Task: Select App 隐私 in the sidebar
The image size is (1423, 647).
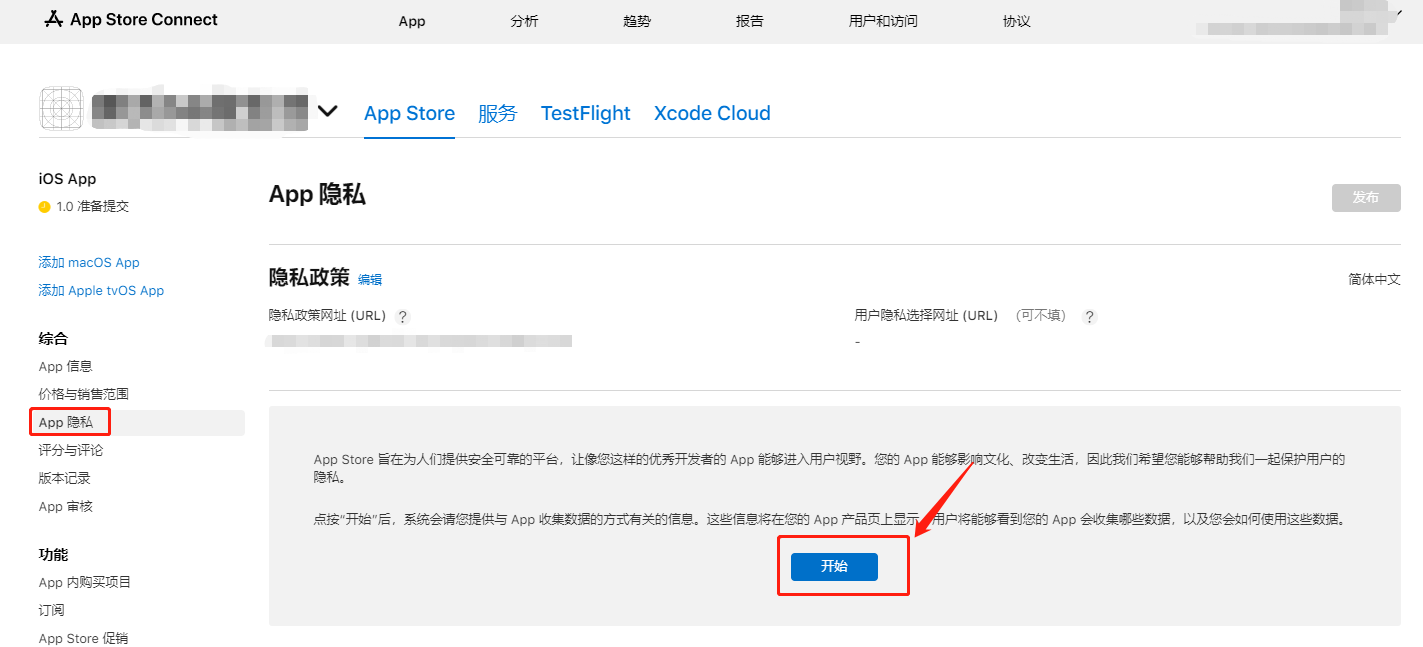Action: pyautogui.click(x=66, y=422)
